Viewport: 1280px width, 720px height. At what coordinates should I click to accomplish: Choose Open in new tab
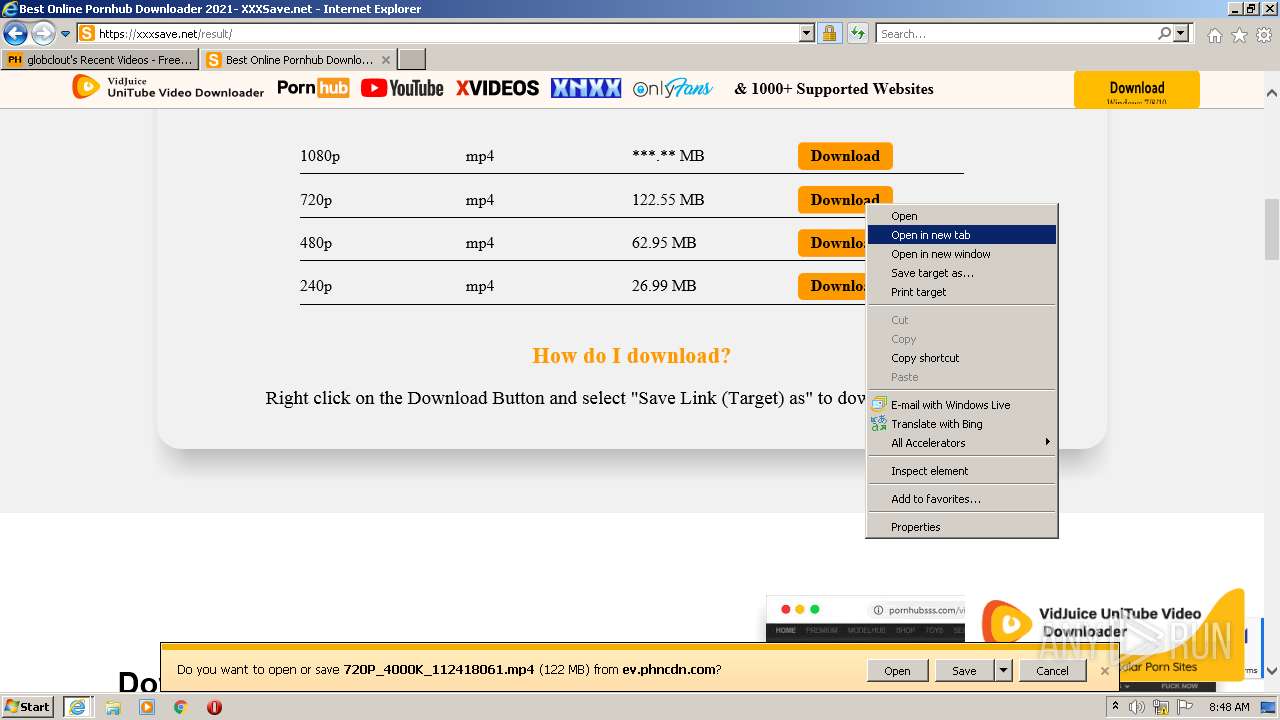tap(961, 235)
